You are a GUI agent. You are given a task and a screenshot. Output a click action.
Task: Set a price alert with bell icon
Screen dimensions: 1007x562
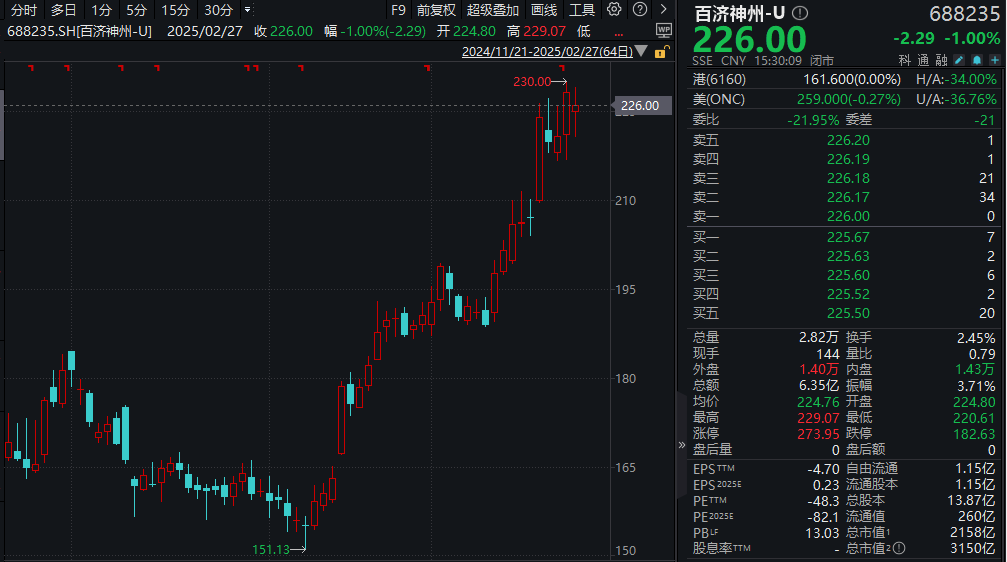977,60
